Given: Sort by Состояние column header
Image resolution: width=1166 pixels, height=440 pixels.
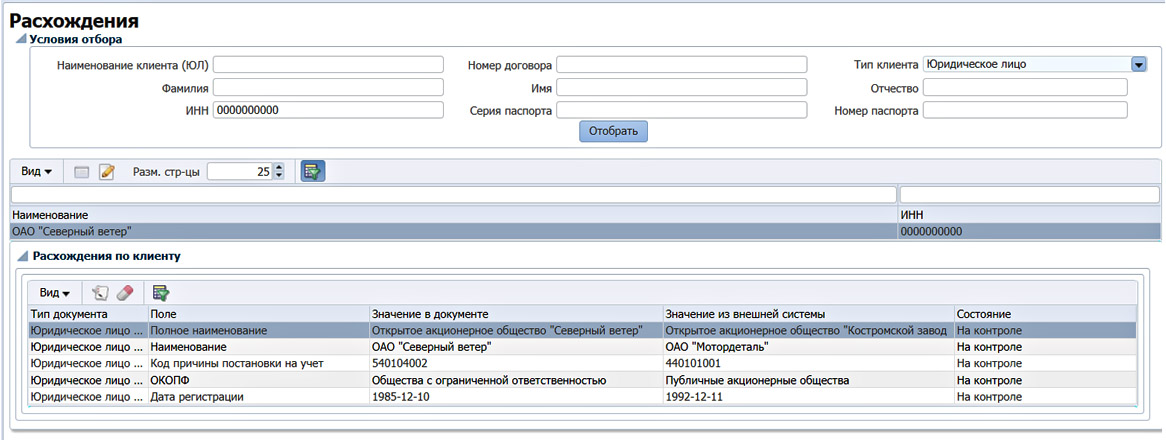Looking at the screenshot, I should click(1043, 314).
